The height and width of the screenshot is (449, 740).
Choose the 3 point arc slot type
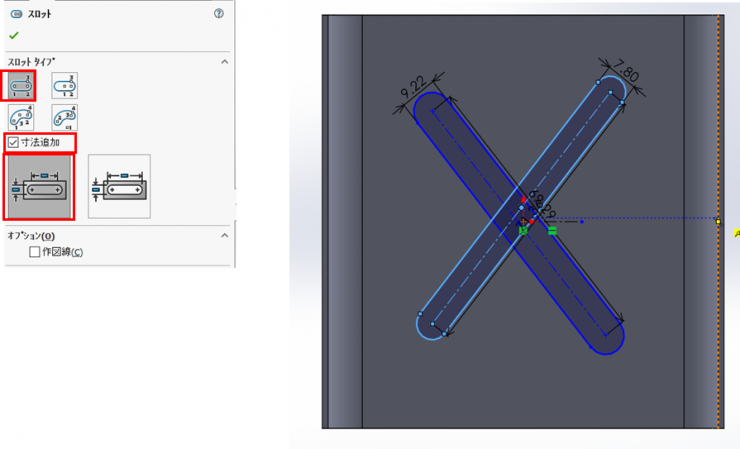coord(21,117)
